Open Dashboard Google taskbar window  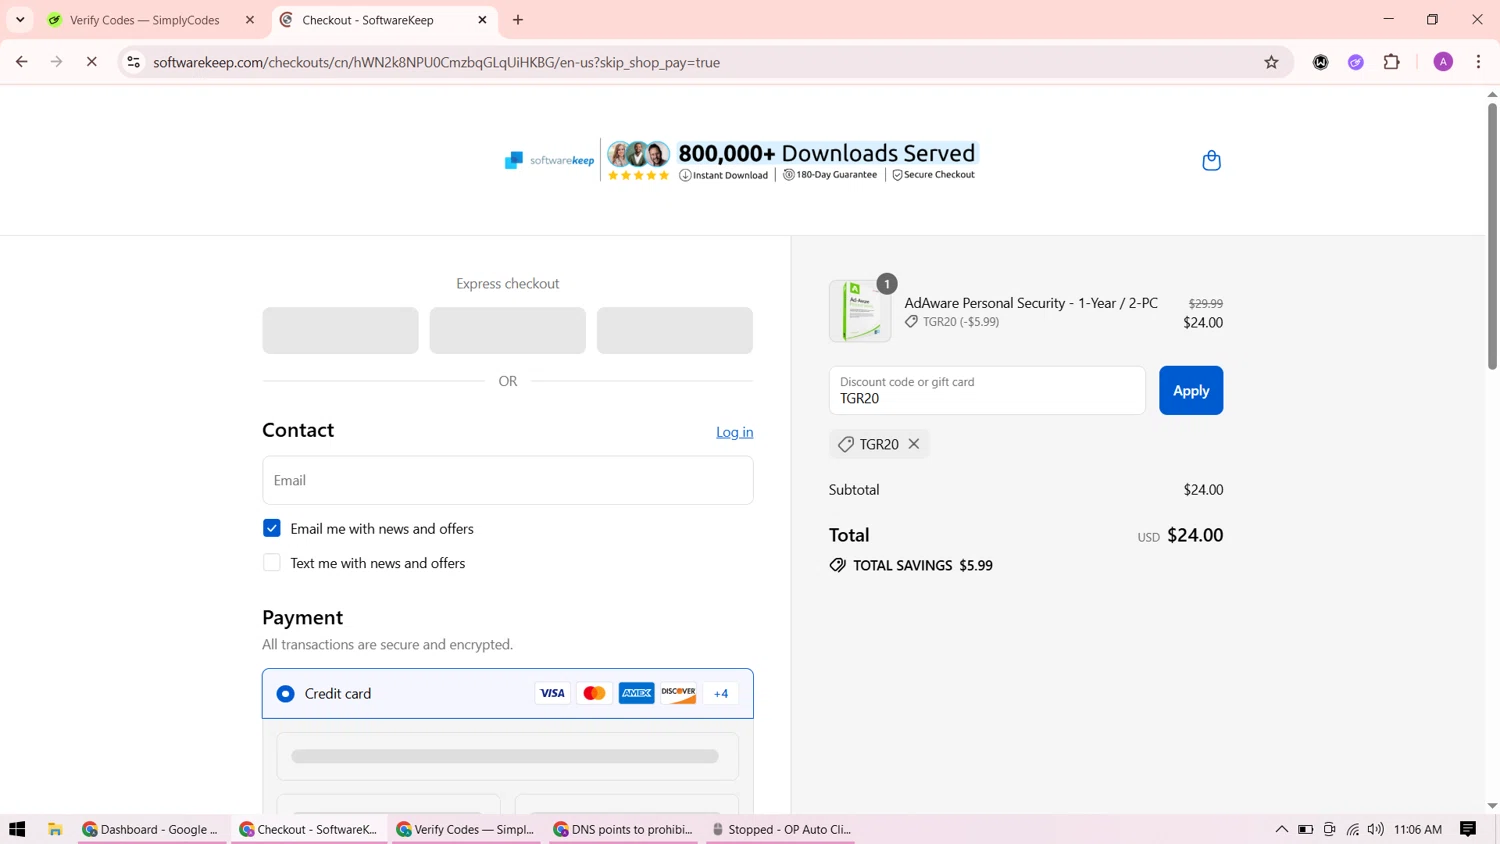(x=151, y=829)
